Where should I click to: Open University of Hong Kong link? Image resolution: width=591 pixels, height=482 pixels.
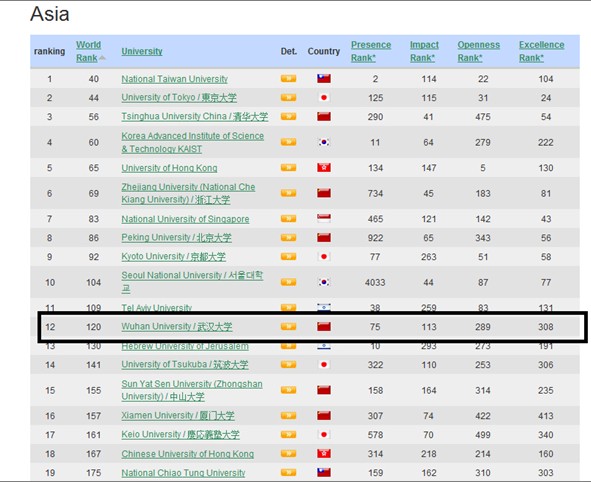(x=169, y=168)
